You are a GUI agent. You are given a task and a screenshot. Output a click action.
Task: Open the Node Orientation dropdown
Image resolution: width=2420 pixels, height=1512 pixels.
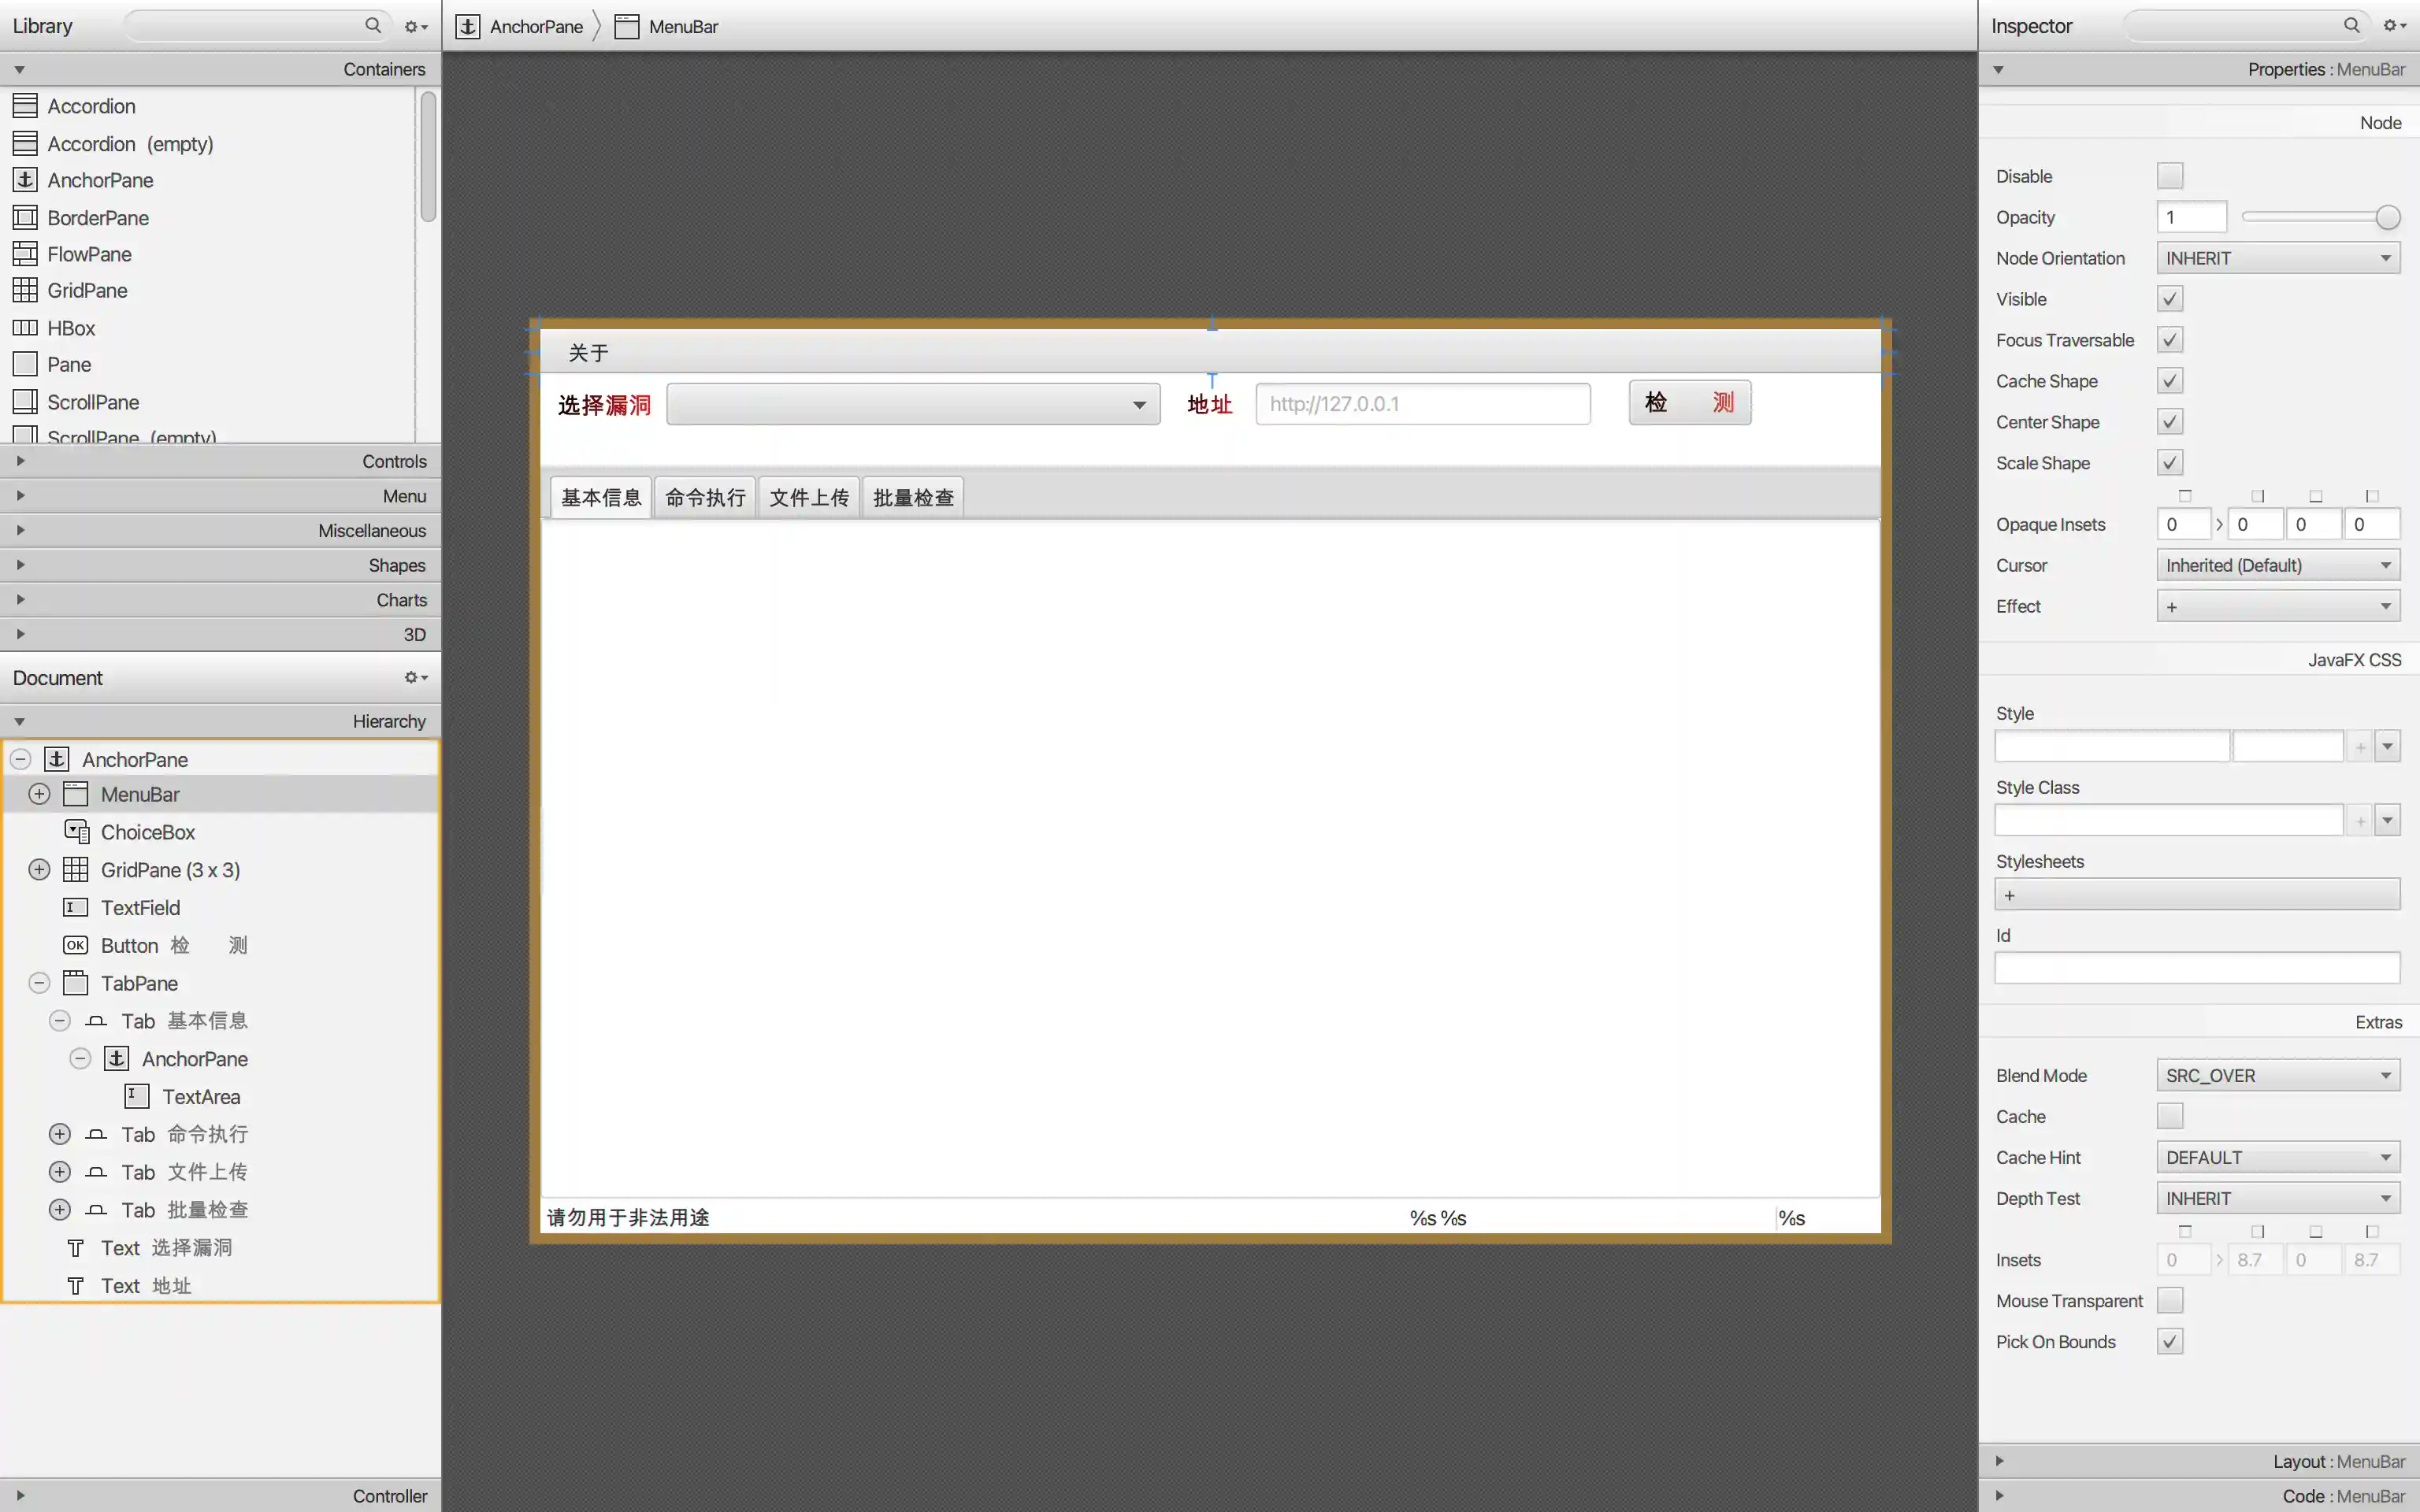pyautogui.click(x=2277, y=258)
